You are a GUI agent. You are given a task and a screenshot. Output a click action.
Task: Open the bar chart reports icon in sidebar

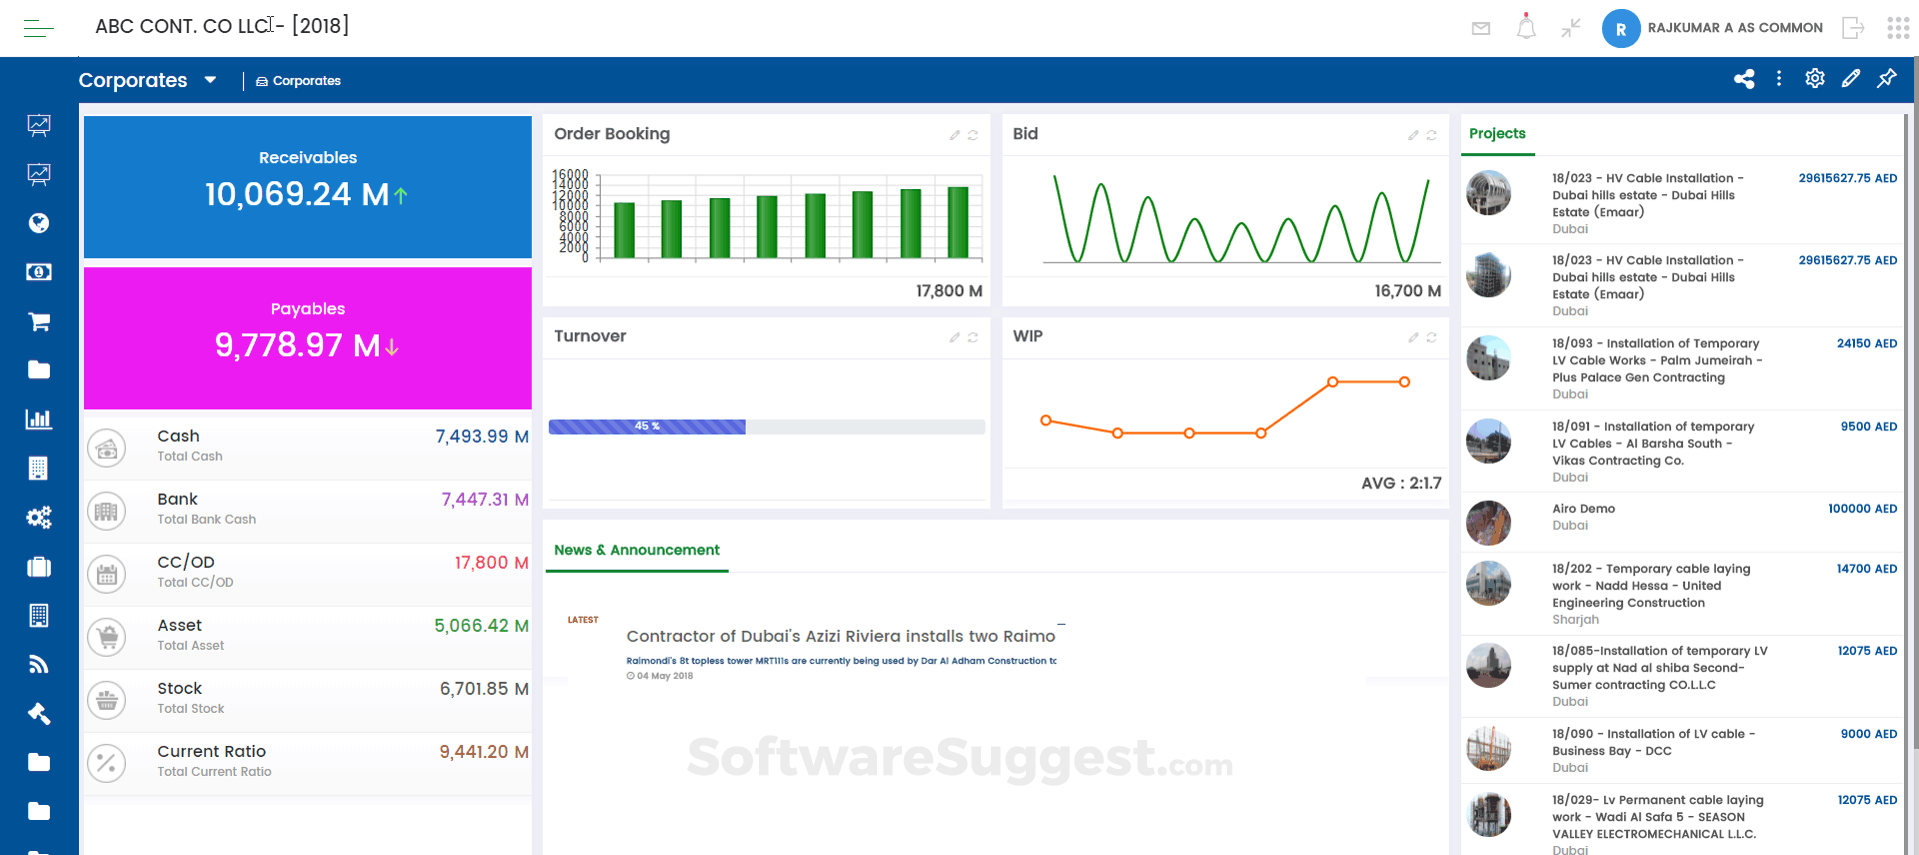[x=39, y=419]
